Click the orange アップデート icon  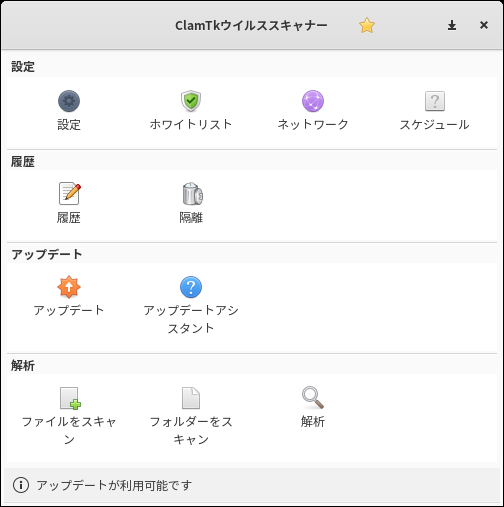coord(69,287)
